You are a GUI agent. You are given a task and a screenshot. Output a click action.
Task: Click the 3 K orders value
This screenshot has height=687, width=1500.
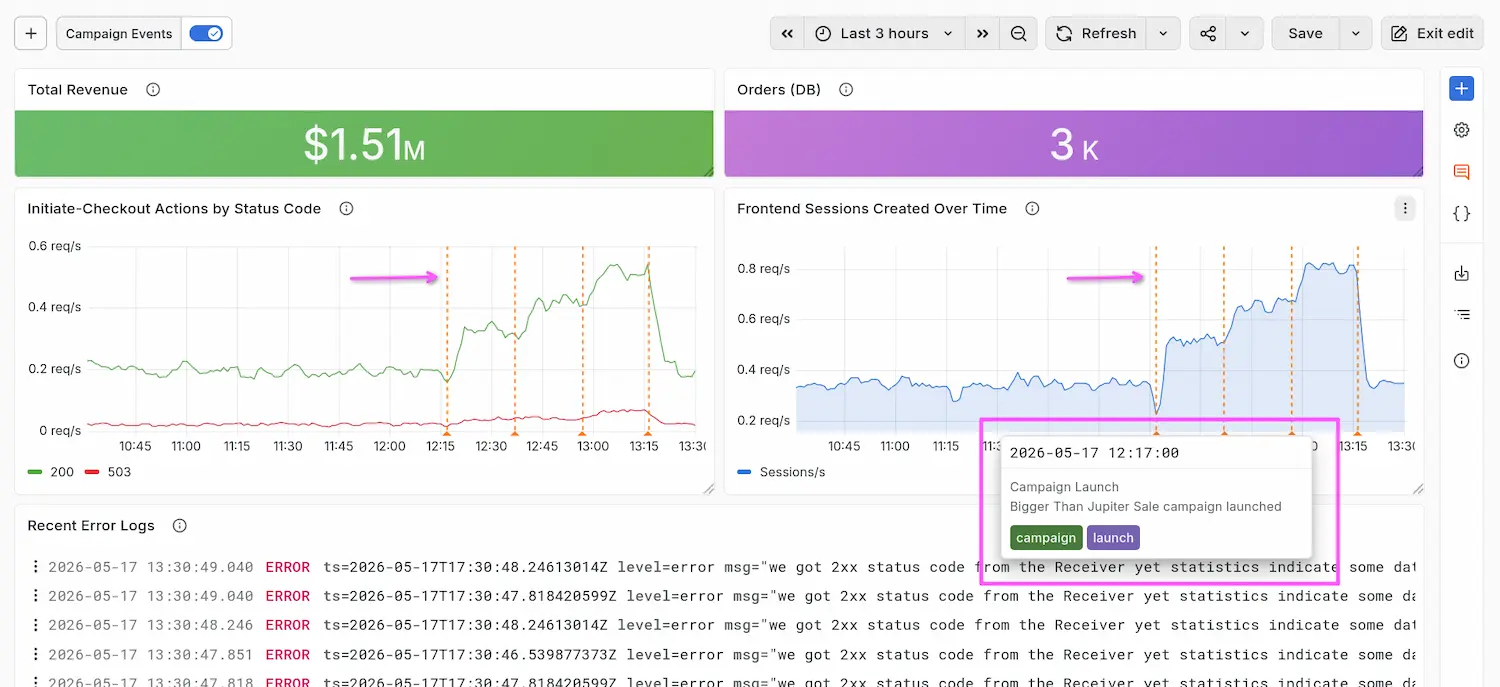tap(1074, 145)
